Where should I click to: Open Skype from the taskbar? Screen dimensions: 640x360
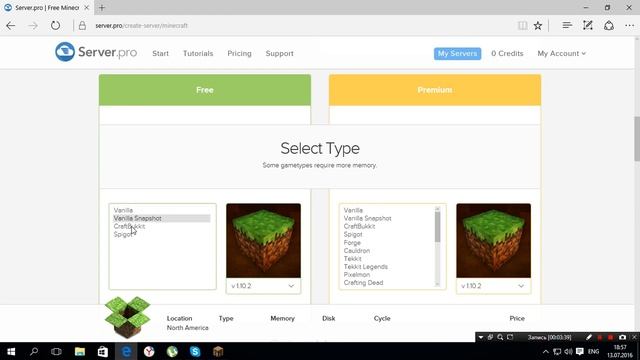click(195, 351)
